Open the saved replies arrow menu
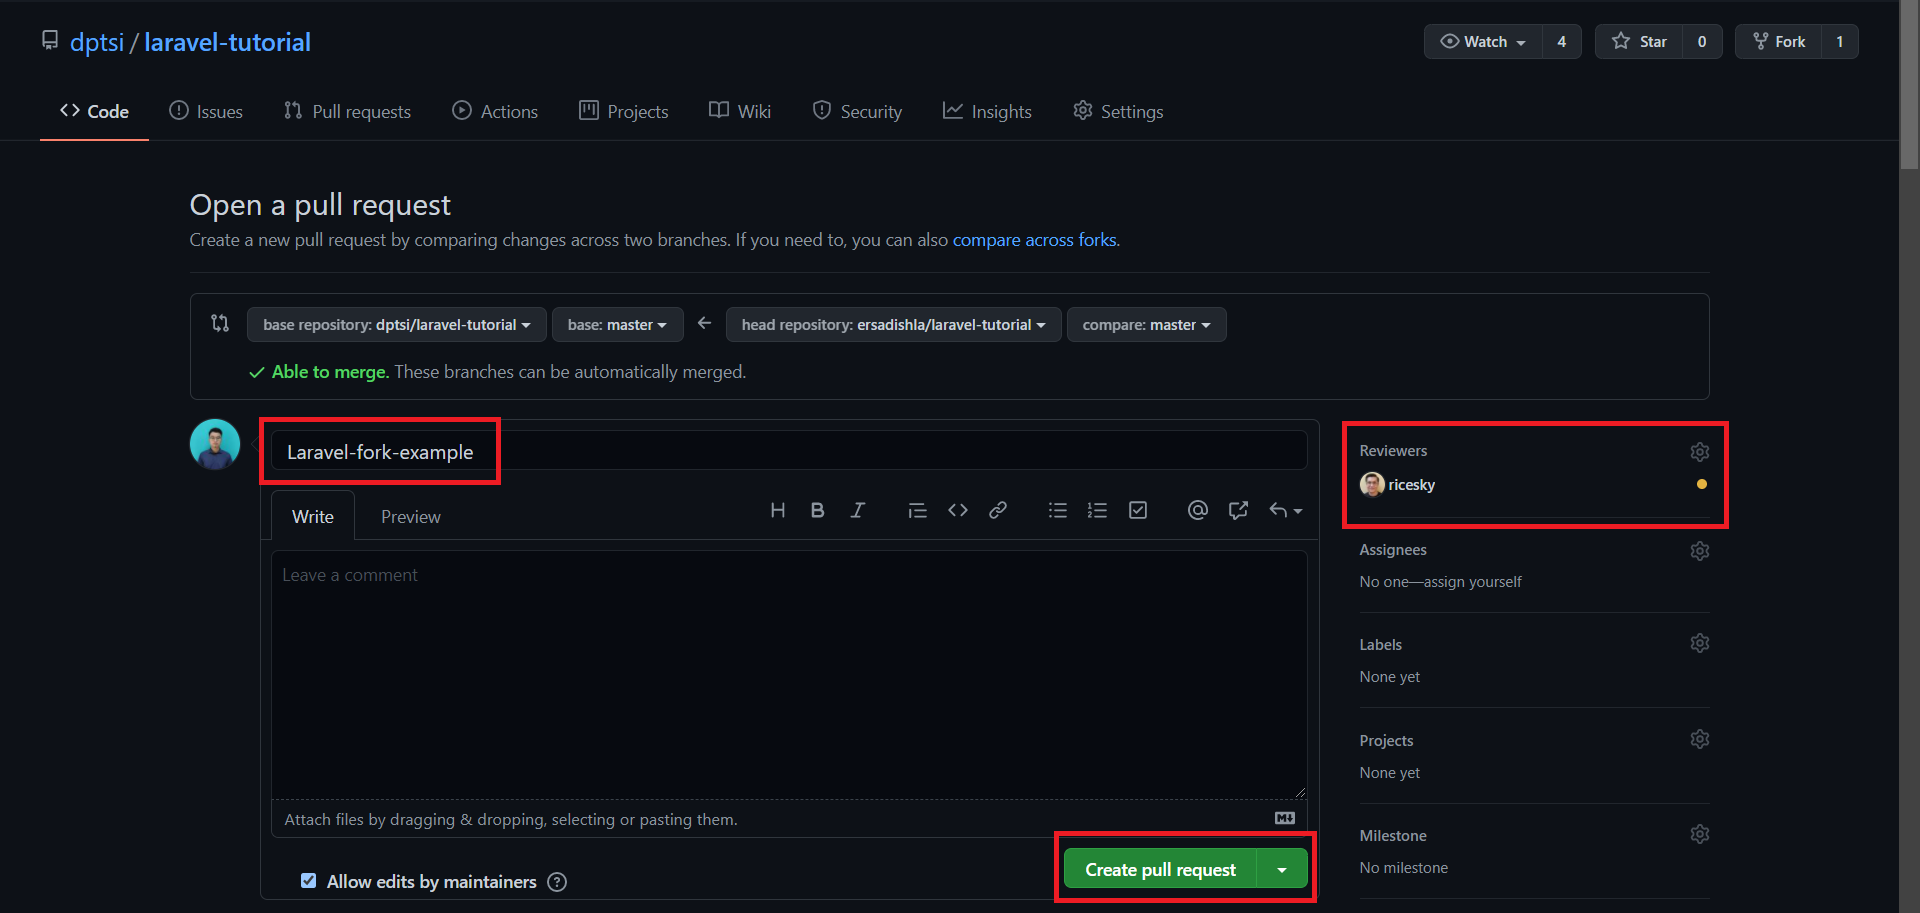This screenshot has width=1920, height=913. click(x=1285, y=511)
